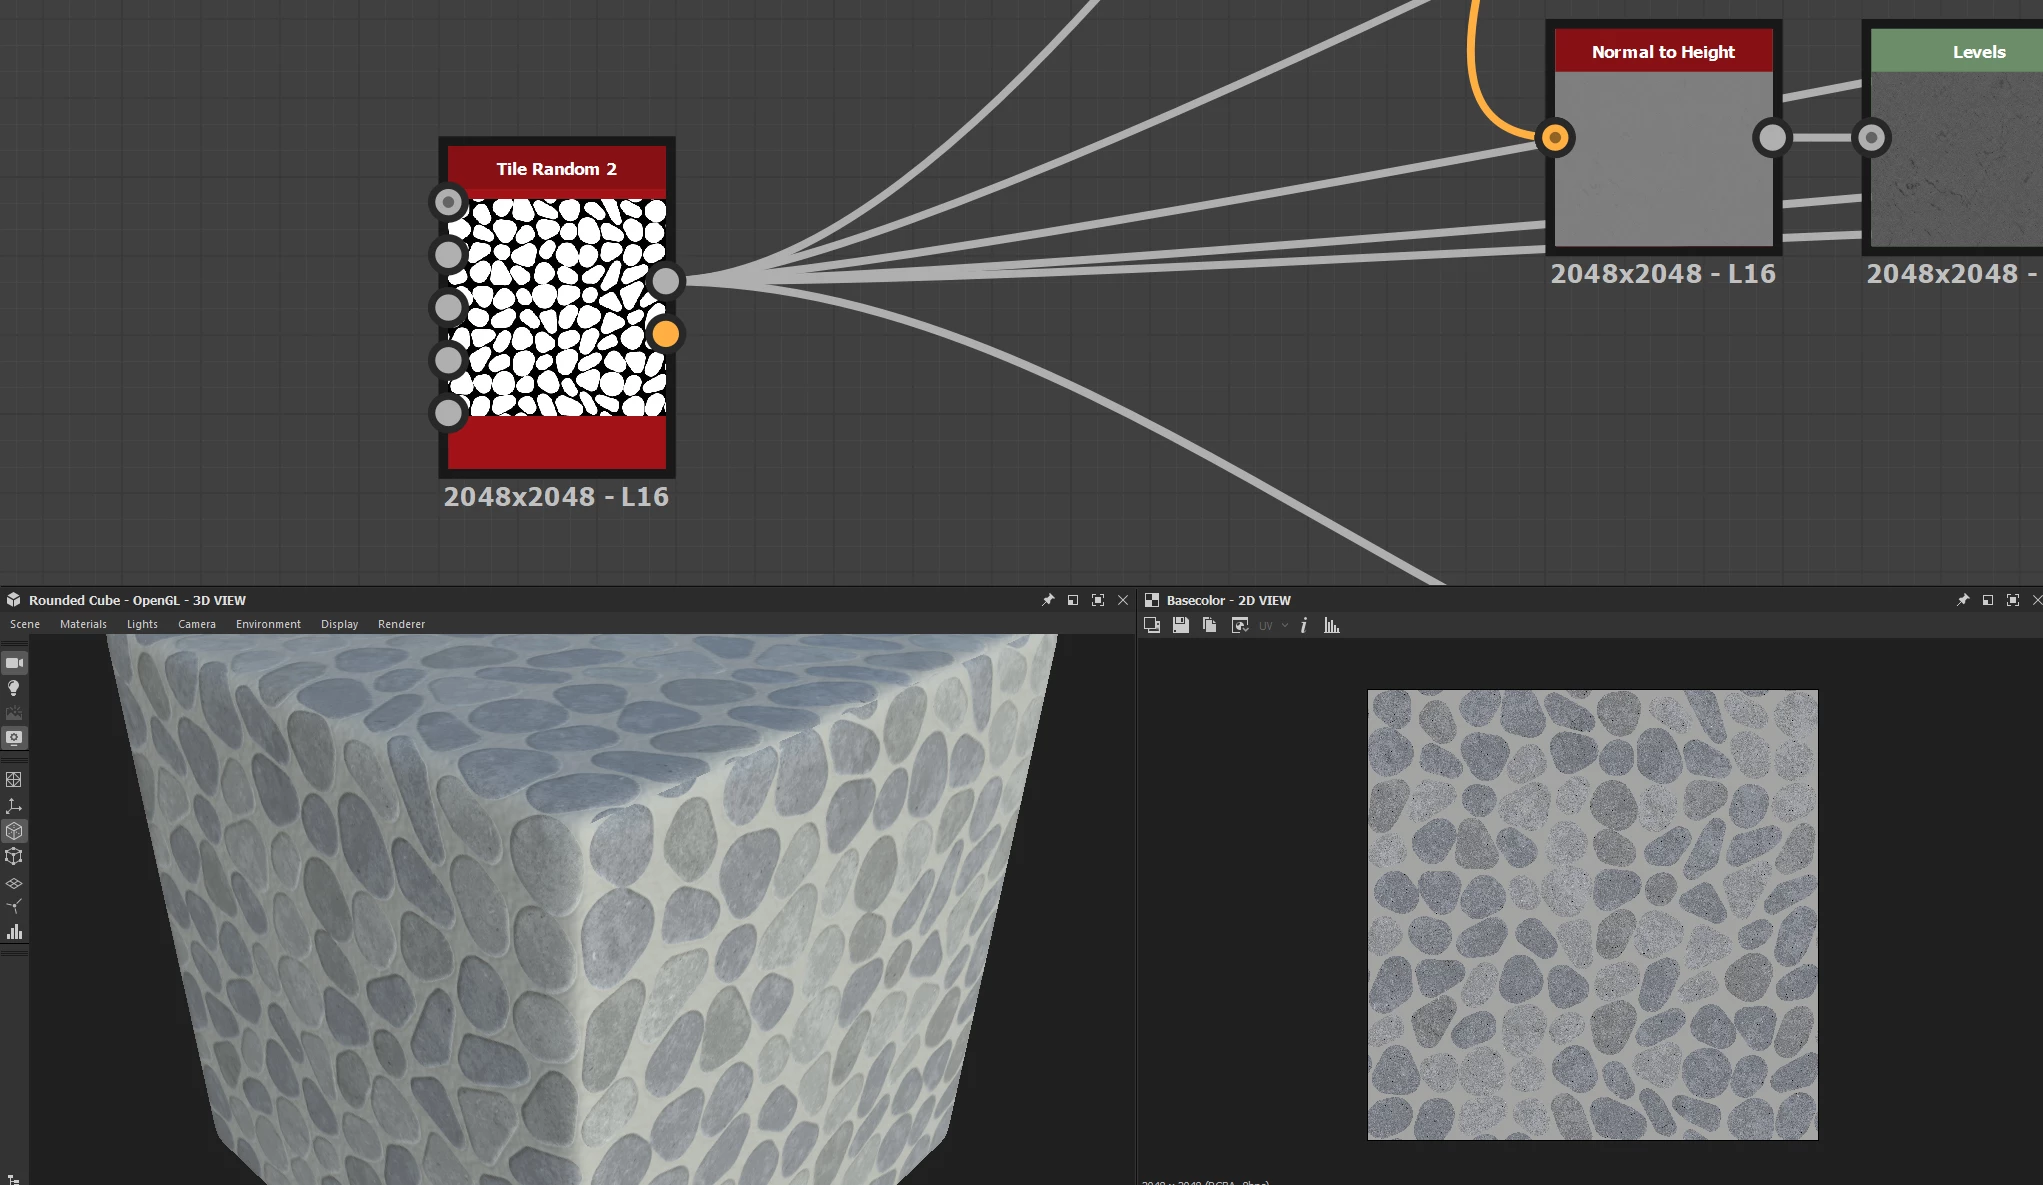Pin the 3D VIEW panel
The image size is (2043, 1185).
1048,600
